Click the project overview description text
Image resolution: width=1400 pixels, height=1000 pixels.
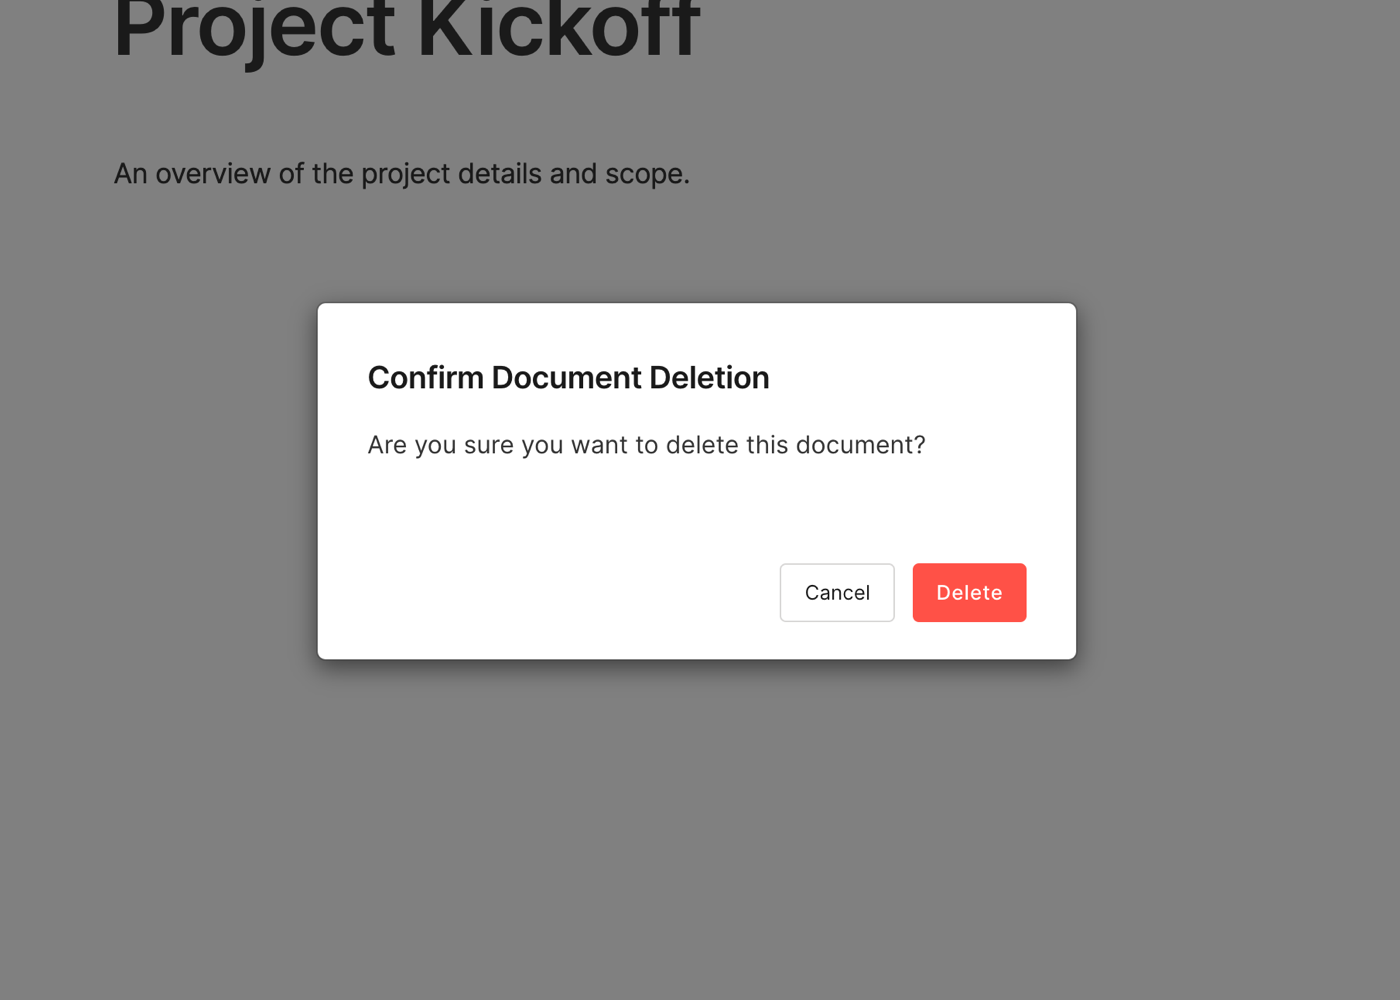tap(401, 174)
